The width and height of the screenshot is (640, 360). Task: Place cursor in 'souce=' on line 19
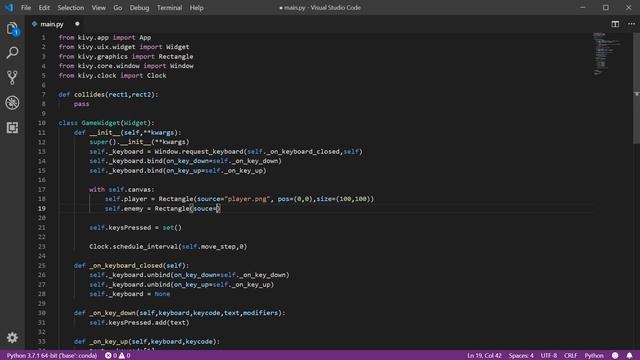click(204, 209)
